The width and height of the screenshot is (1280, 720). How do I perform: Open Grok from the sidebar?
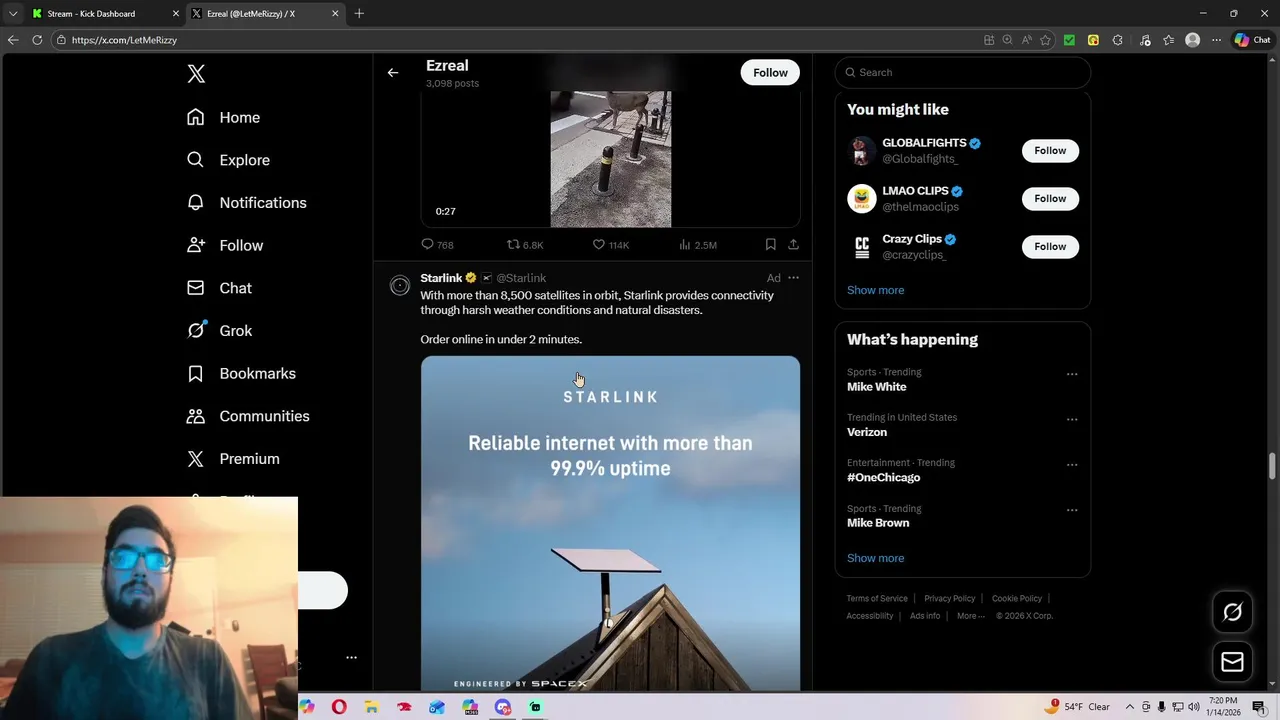(219, 331)
